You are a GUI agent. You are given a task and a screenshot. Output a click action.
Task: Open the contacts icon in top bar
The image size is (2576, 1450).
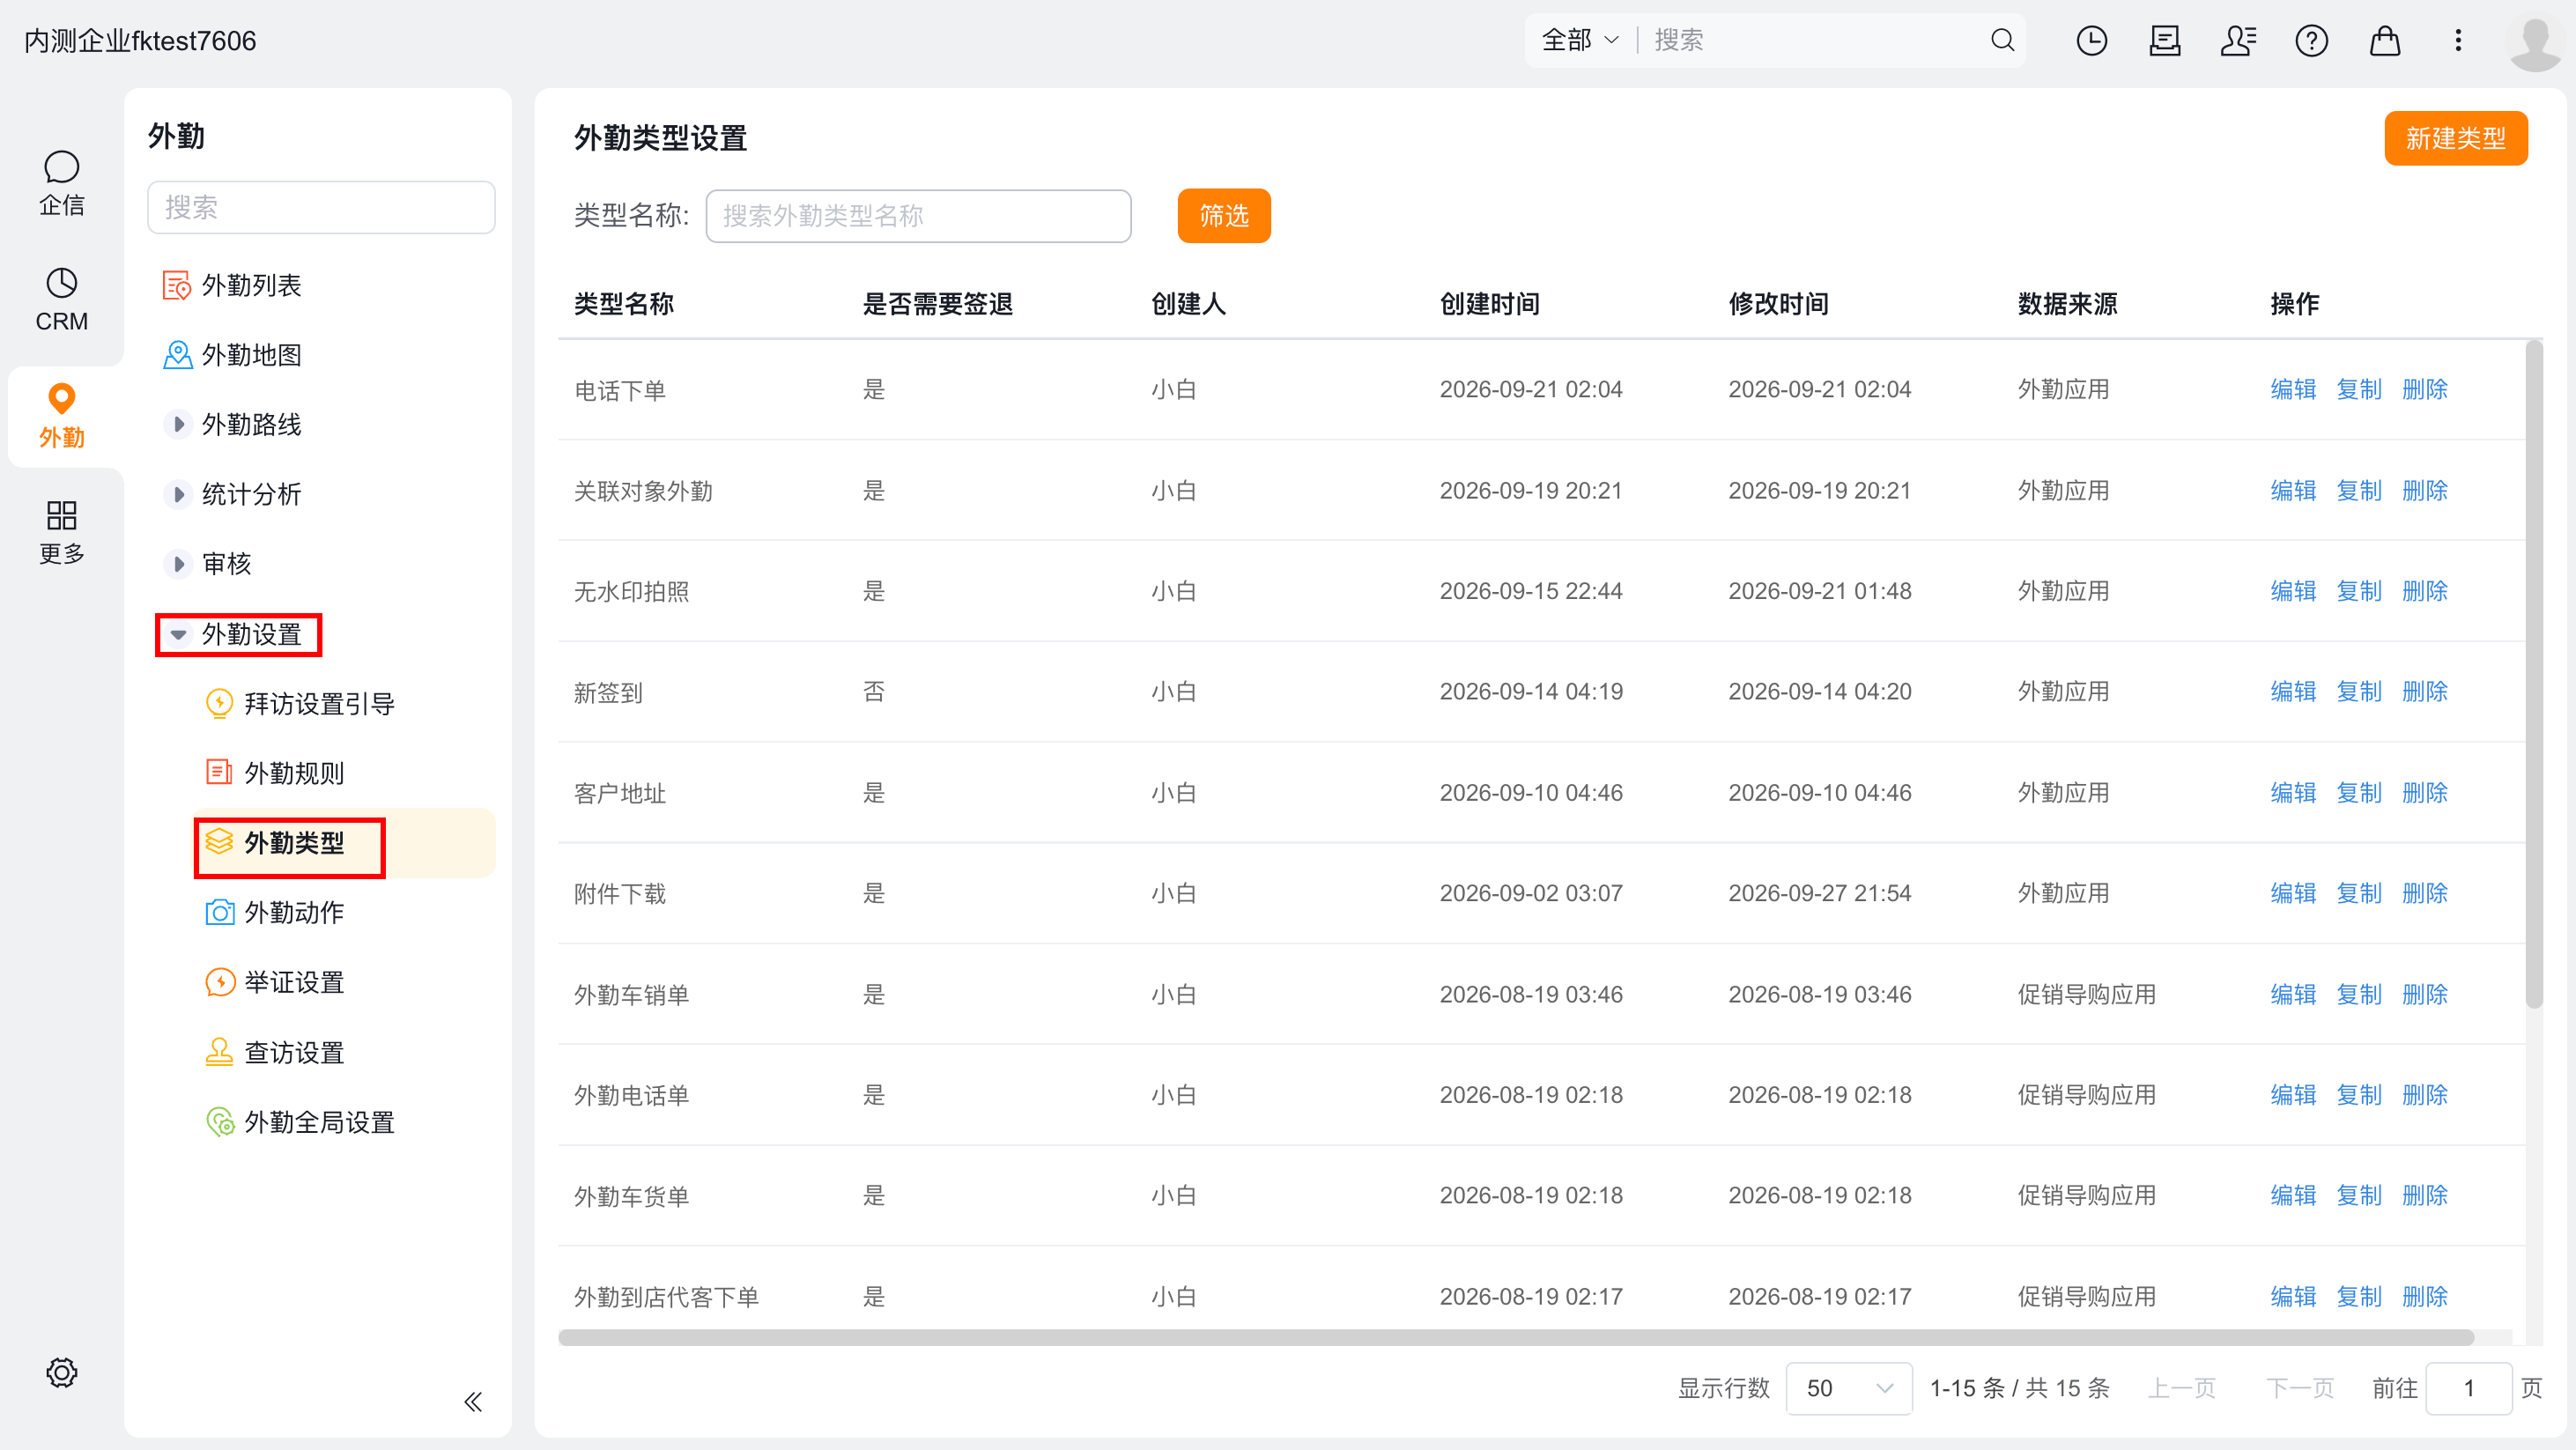point(2238,40)
